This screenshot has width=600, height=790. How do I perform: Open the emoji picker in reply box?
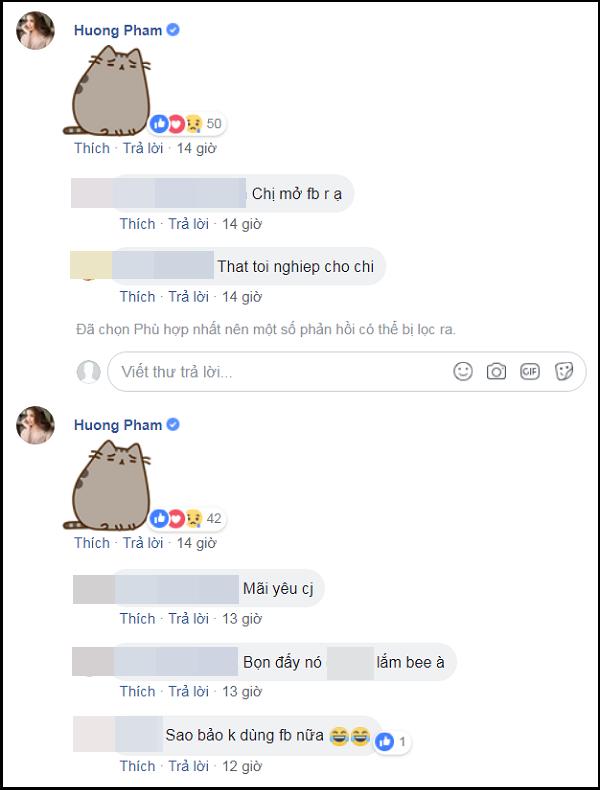point(462,372)
